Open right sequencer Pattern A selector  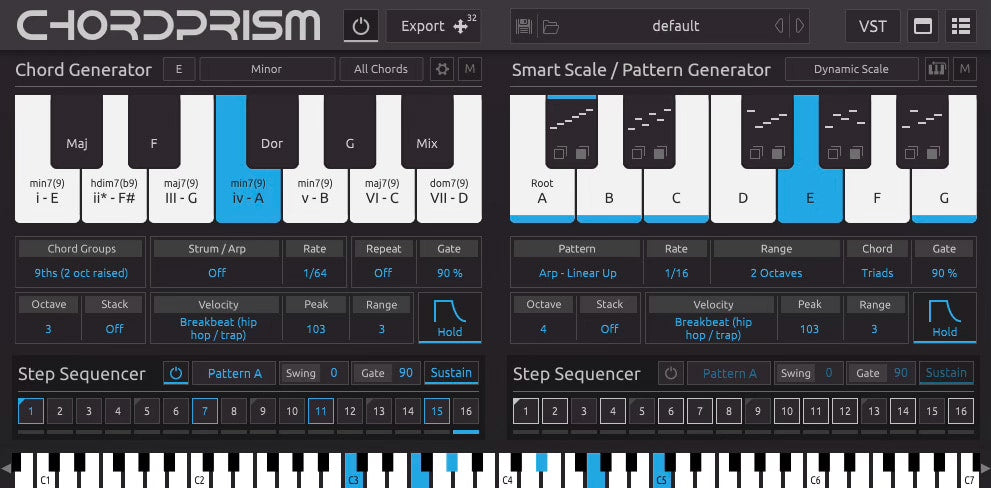click(x=729, y=373)
